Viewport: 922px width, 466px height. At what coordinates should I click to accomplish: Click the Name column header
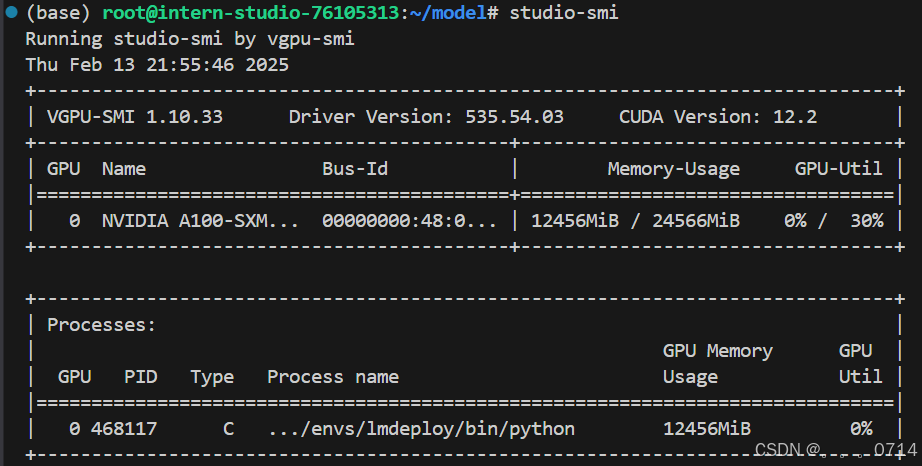pyautogui.click(x=123, y=169)
